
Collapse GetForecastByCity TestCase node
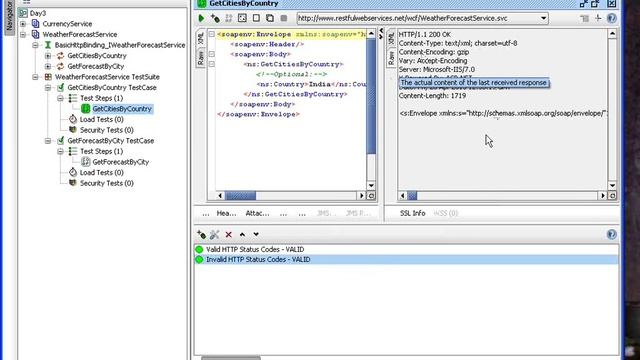click(48, 140)
